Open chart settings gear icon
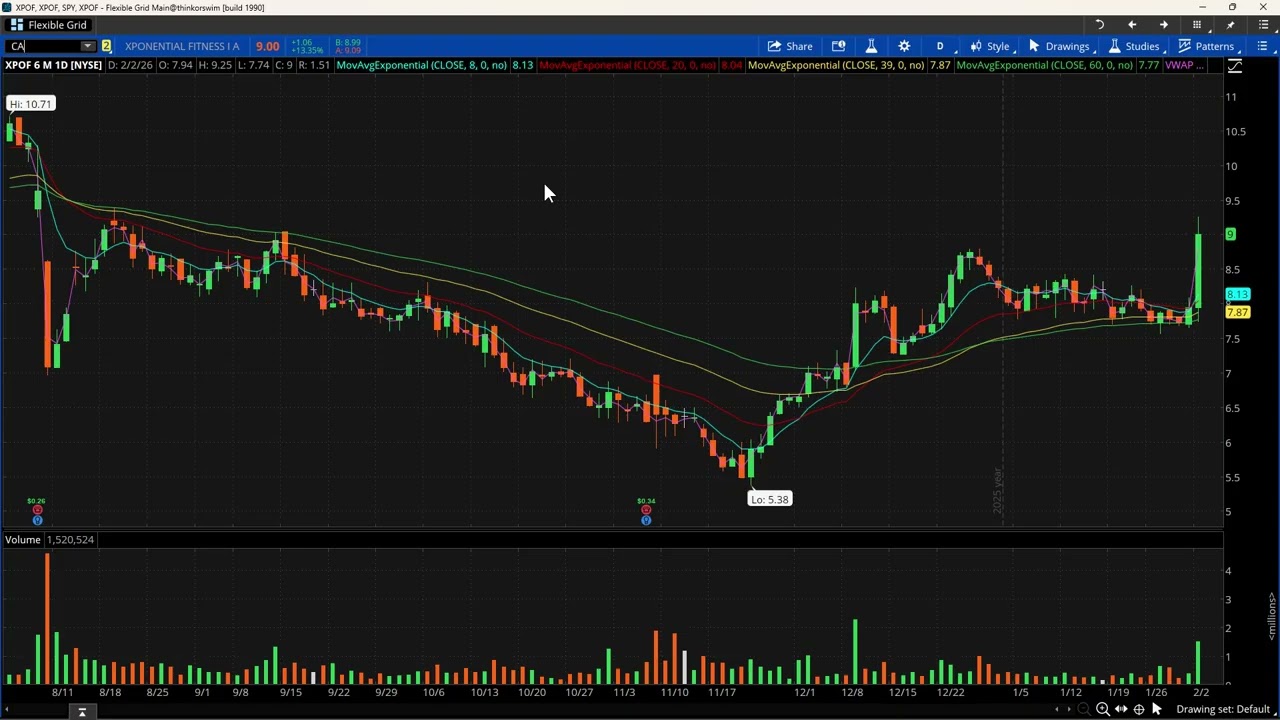This screenshot has width=1280, height=720. tap(904, 46)
